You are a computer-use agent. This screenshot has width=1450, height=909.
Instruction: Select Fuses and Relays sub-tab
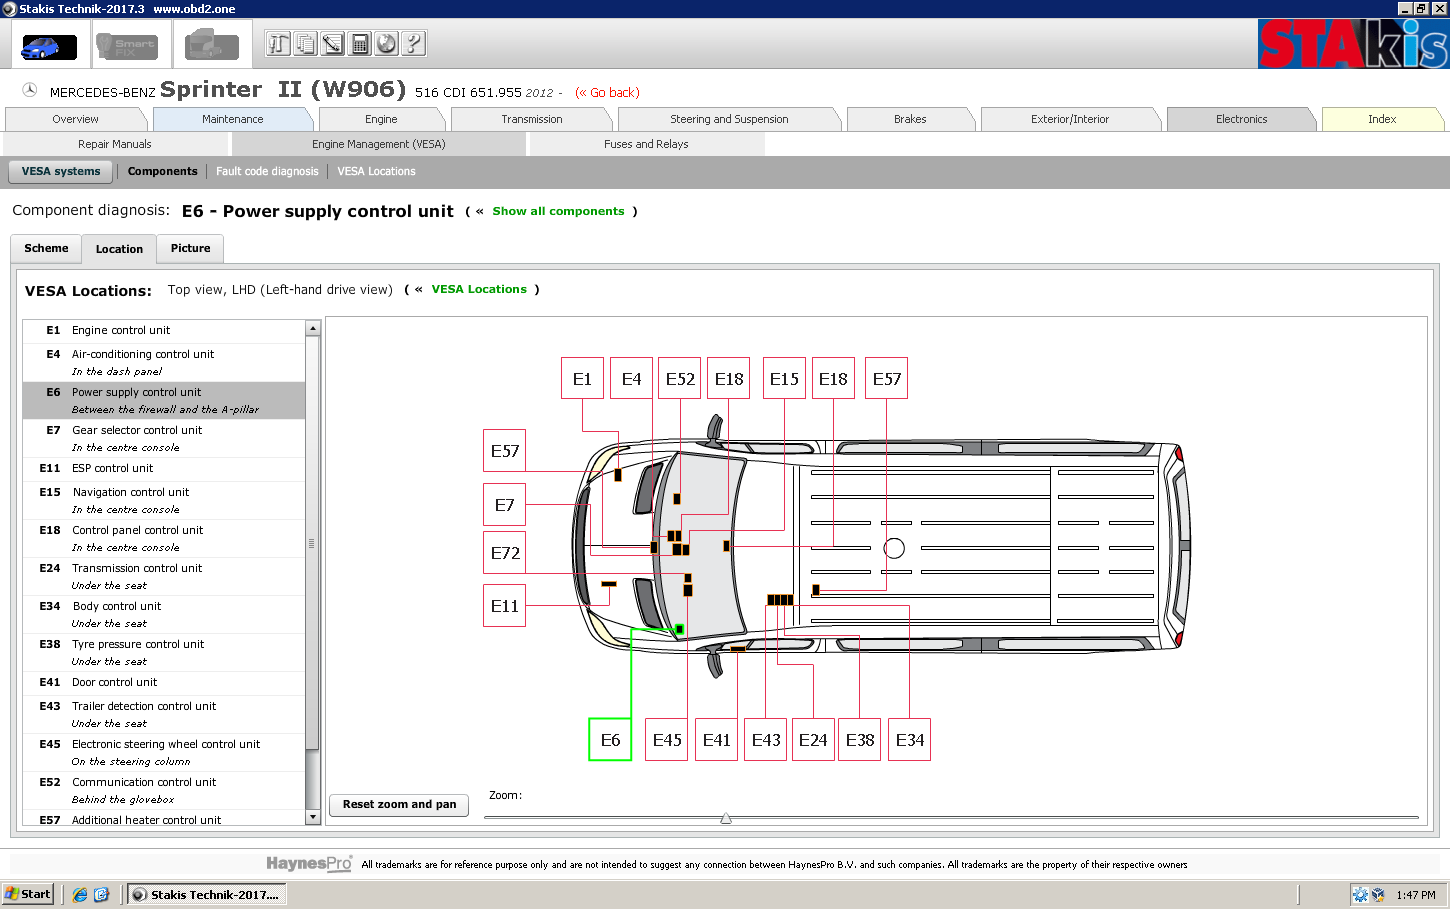pos(646,144)
